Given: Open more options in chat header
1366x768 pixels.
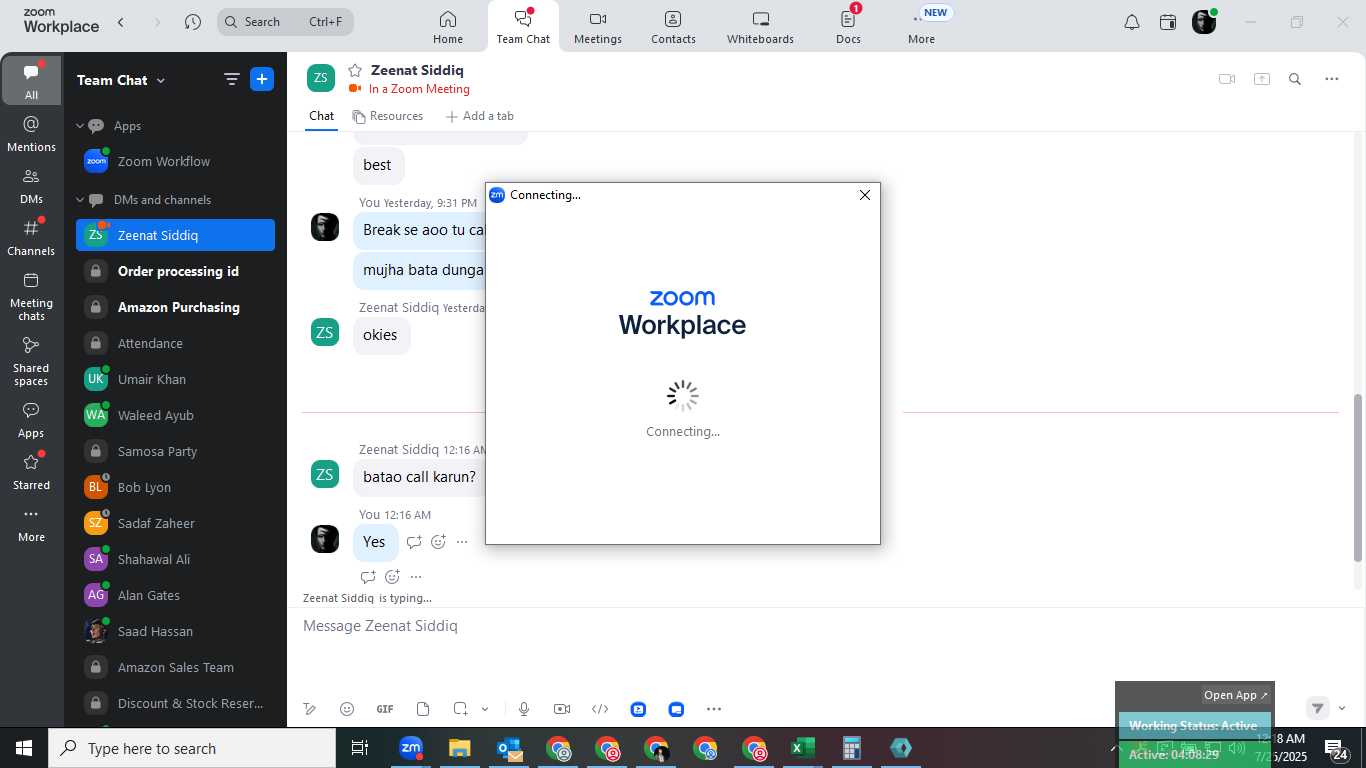Looking at the screenshot, I should (1332, 79).
